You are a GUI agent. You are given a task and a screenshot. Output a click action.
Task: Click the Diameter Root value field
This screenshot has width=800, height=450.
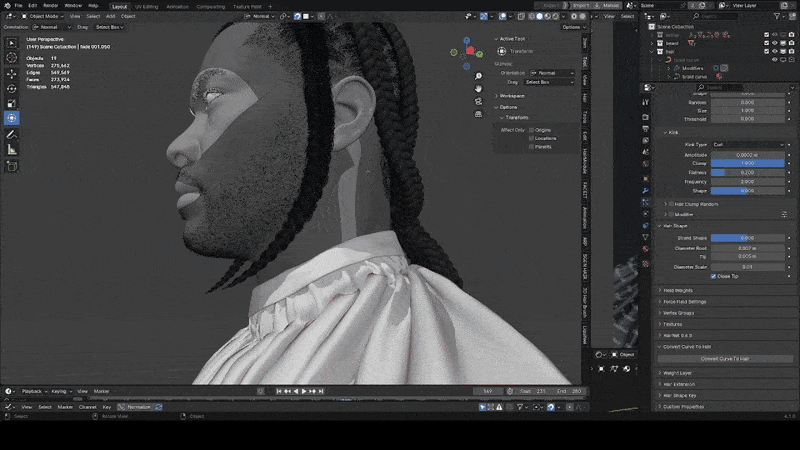[747, 248]
